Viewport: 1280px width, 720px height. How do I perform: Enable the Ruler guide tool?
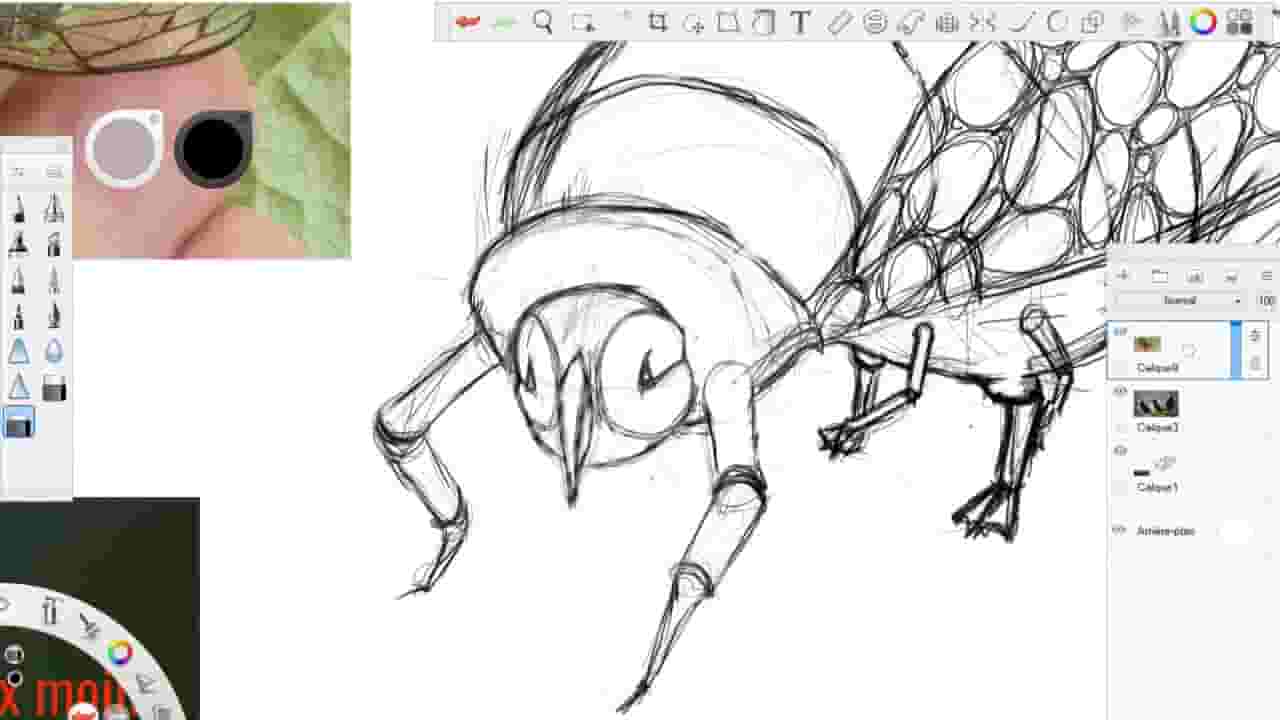coord(838,22)
